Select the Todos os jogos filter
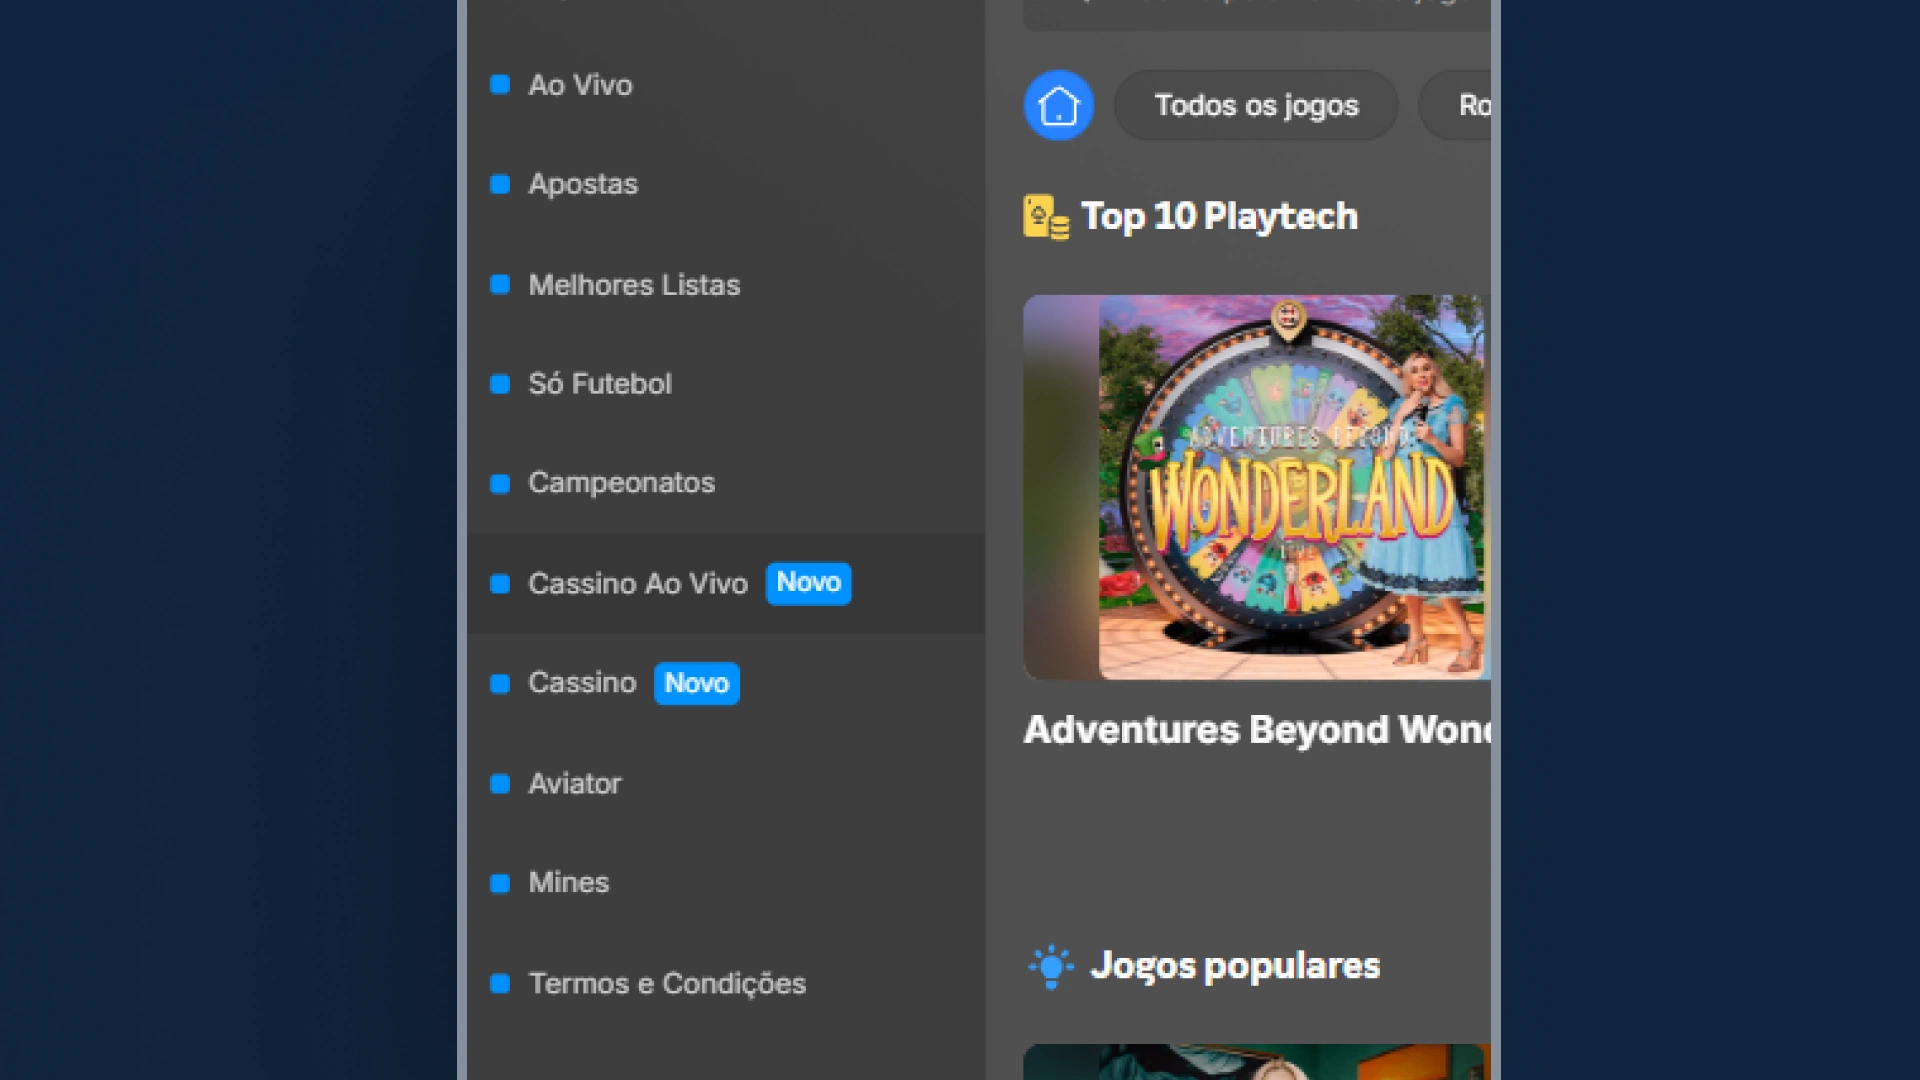The image size is (1920, 1080). 1256,105
